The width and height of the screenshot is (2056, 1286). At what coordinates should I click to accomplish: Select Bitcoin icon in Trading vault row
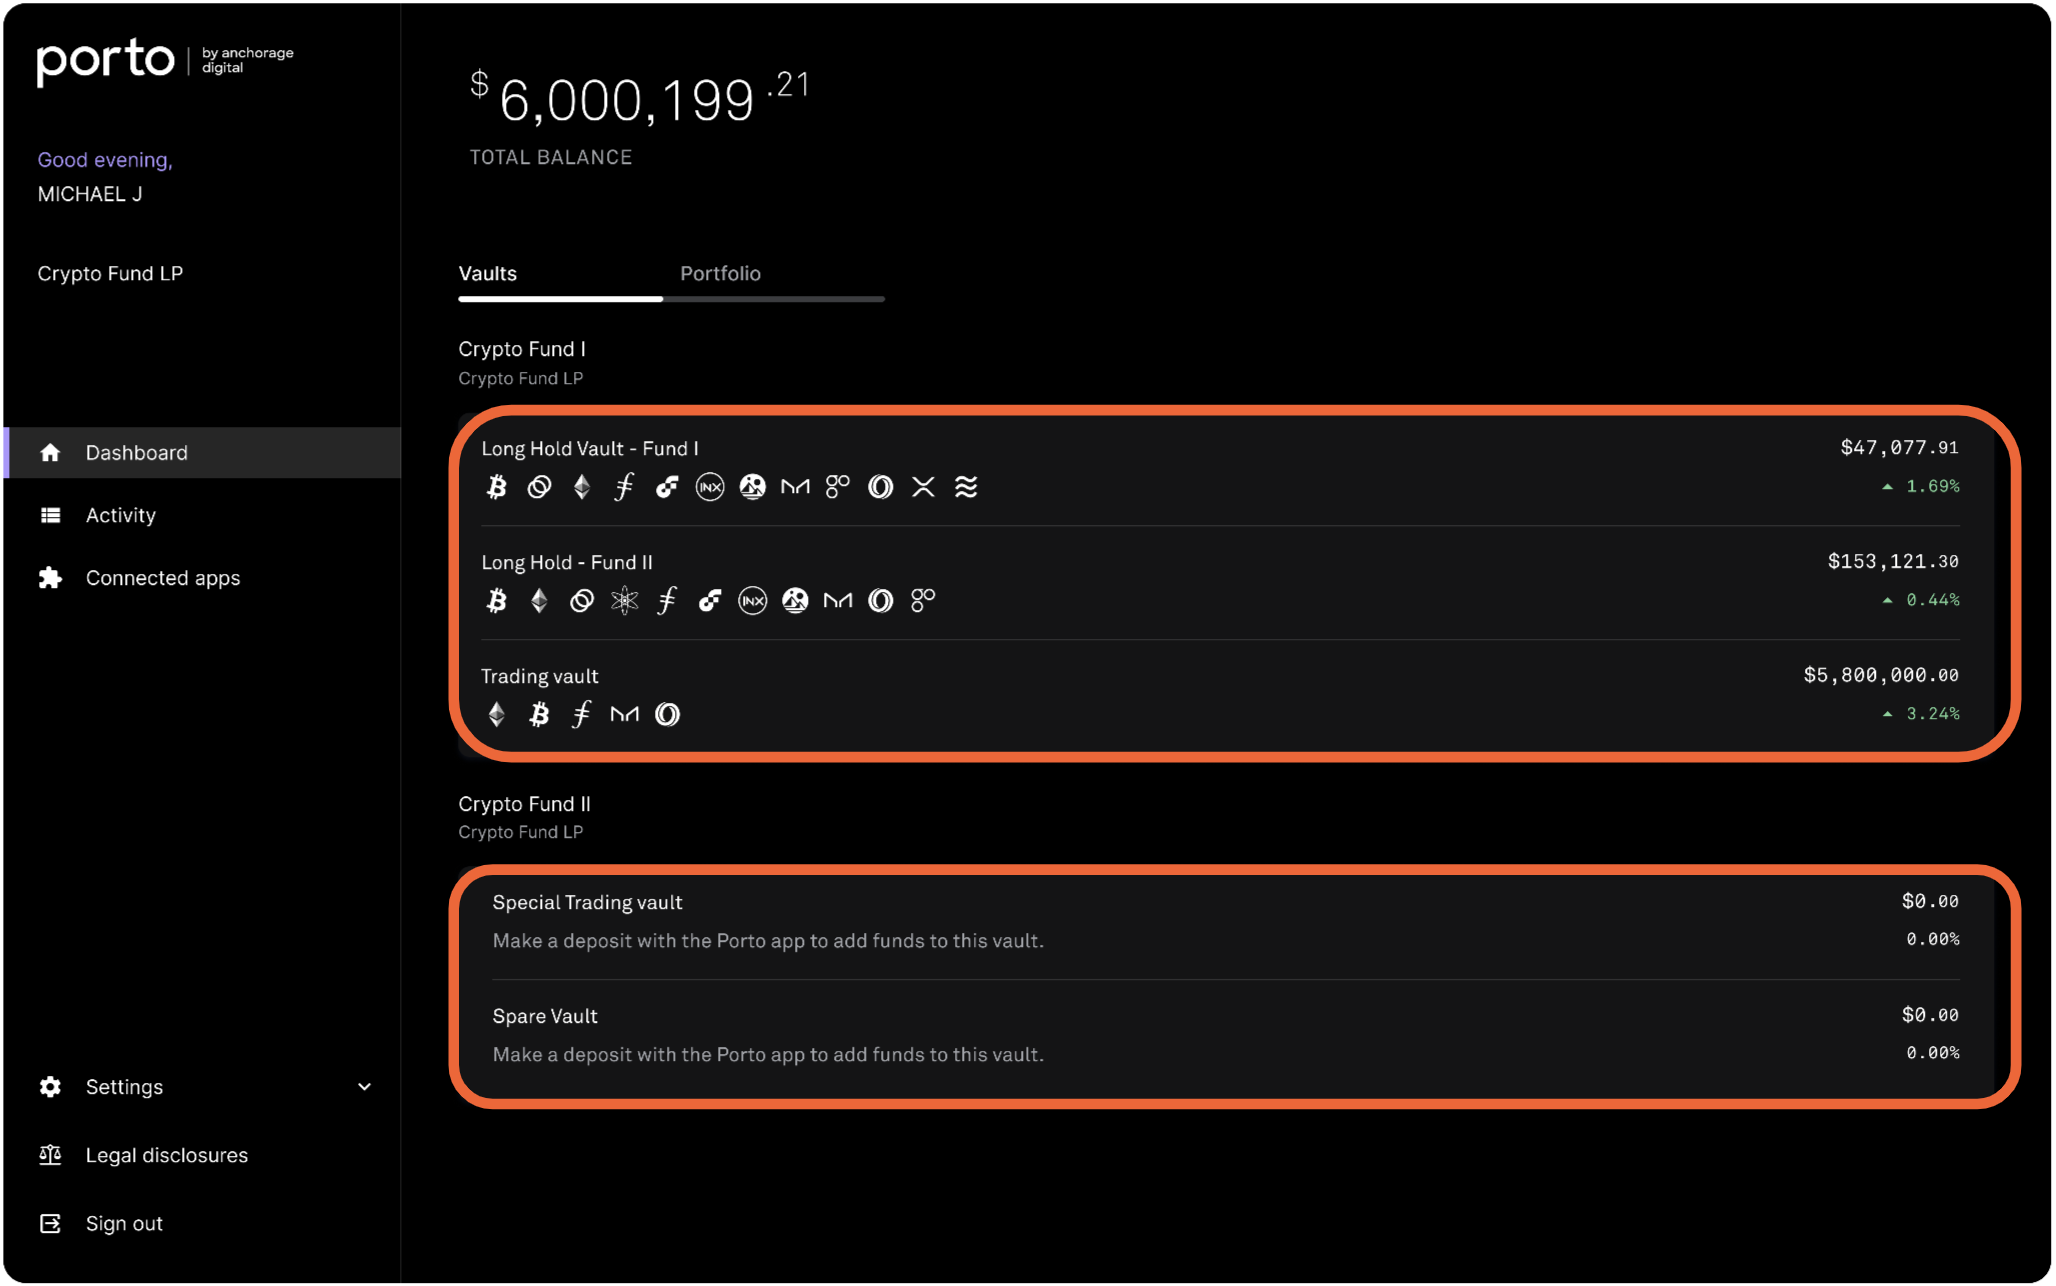click(x=540, y=715)
